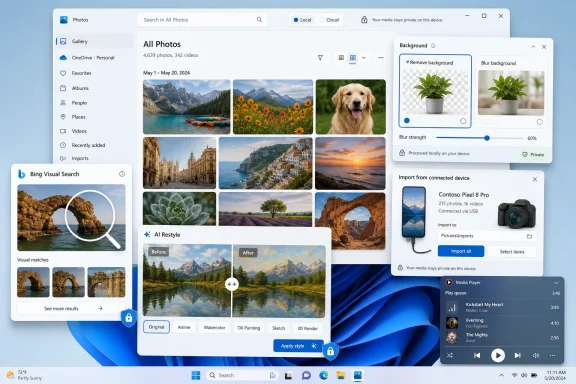
Task: Click the folder icon in the Import to field
Action: [529, 236]
